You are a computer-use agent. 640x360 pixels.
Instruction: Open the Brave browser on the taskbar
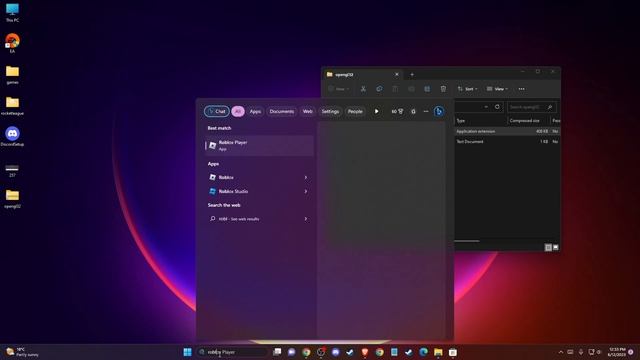tap(365, 352)
